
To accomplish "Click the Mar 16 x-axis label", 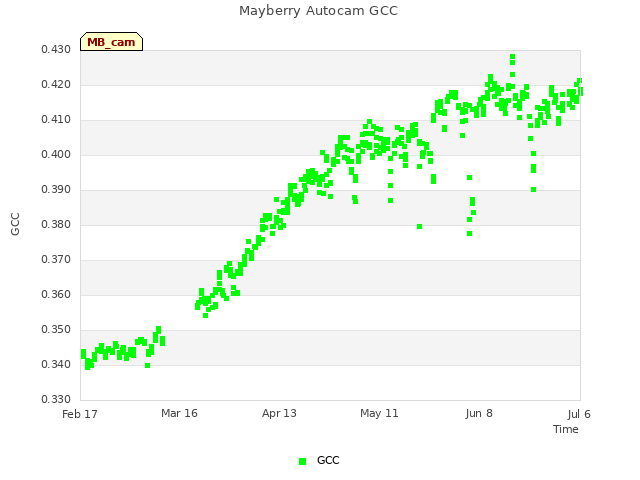I will pyautogui.click(x=179, y=413).
